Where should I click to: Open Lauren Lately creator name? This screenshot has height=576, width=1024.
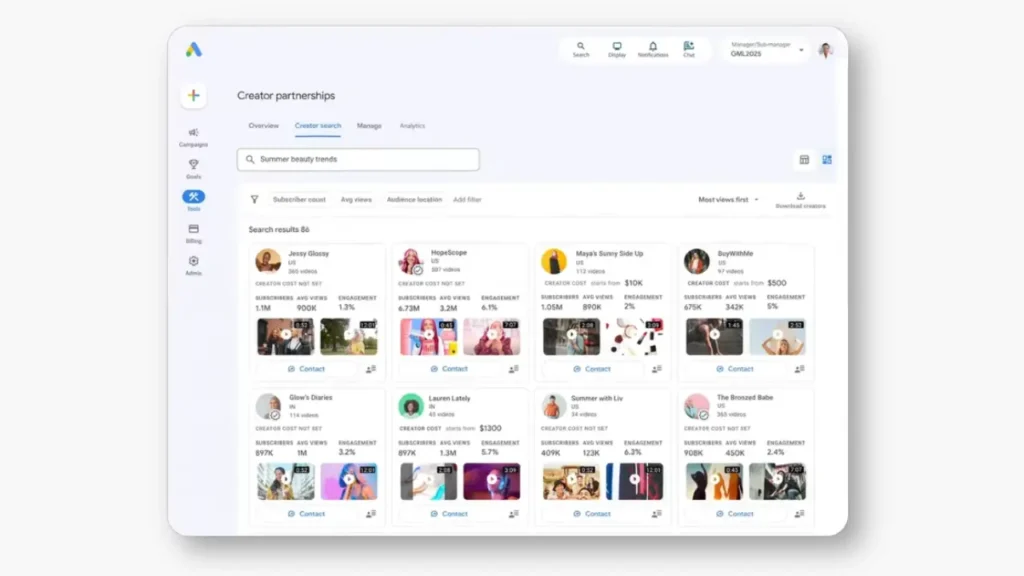coord(449,398)
